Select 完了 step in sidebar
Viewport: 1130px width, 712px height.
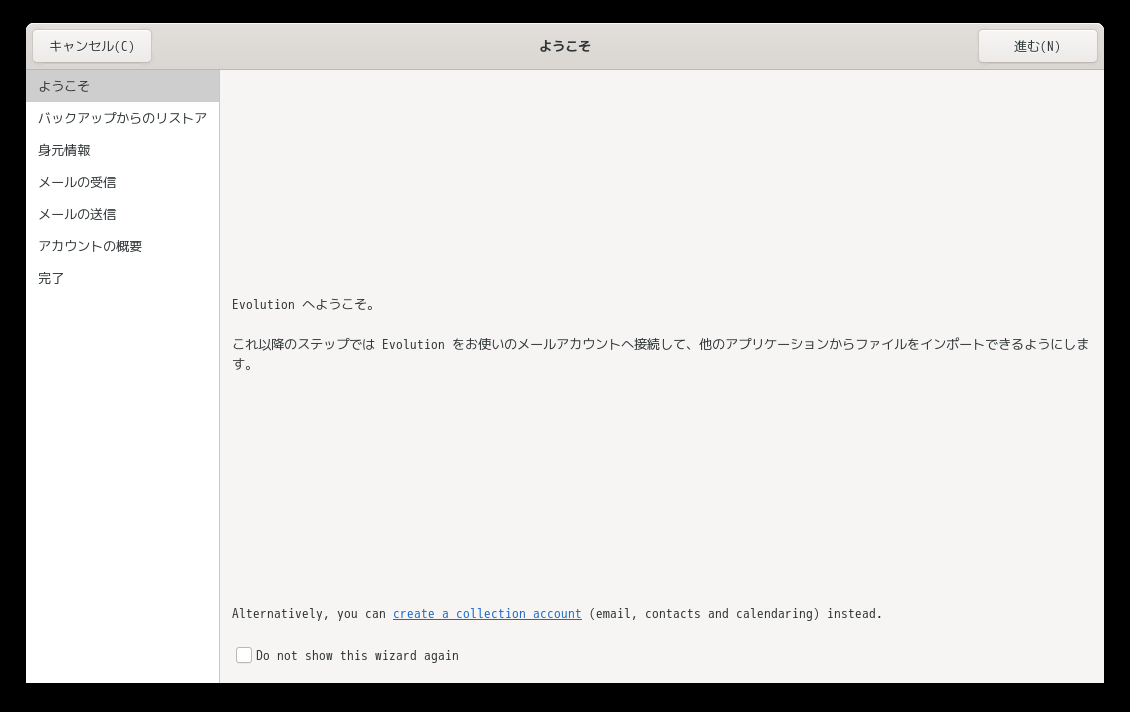click(x=123, y=278)
